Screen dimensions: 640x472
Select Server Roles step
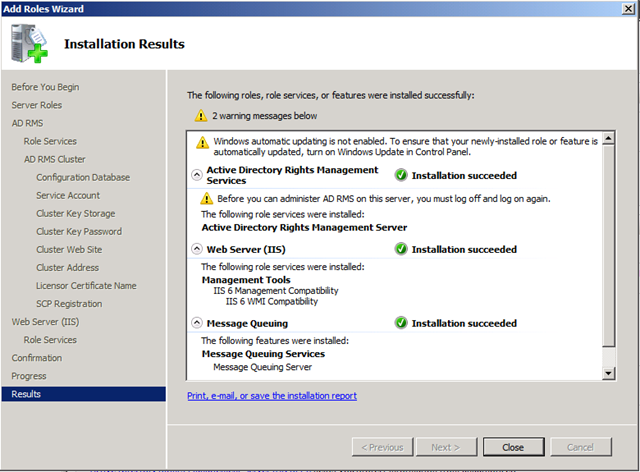coord(37,105)
